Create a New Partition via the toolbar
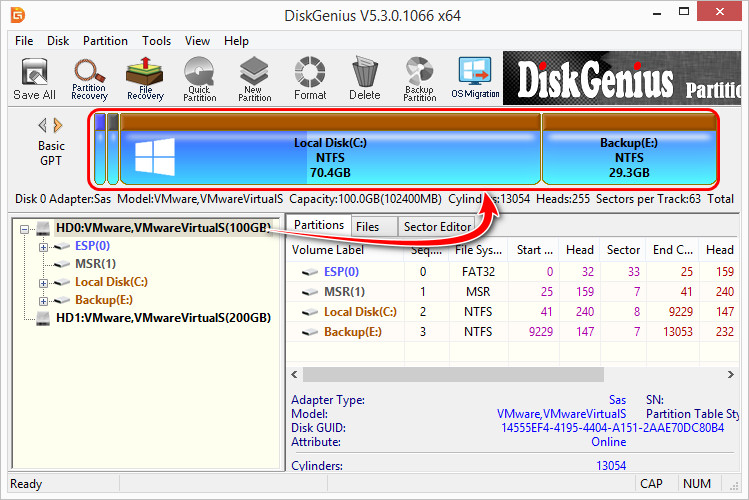 [255, 79]
